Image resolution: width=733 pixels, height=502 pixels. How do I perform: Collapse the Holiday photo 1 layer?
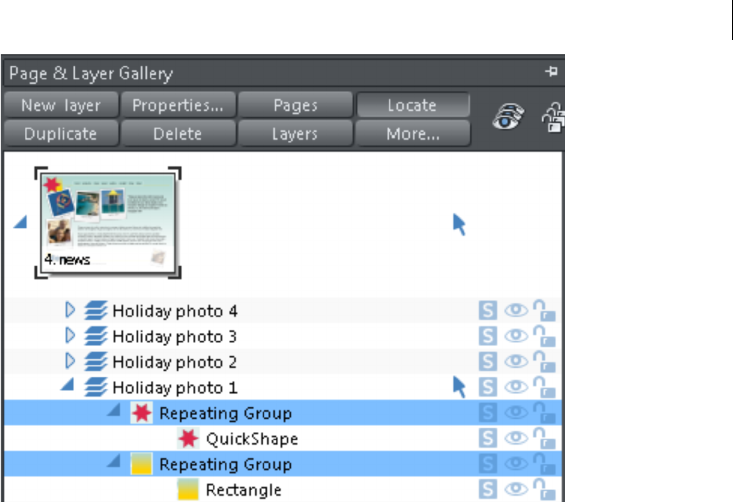click(x=68, y=385)
